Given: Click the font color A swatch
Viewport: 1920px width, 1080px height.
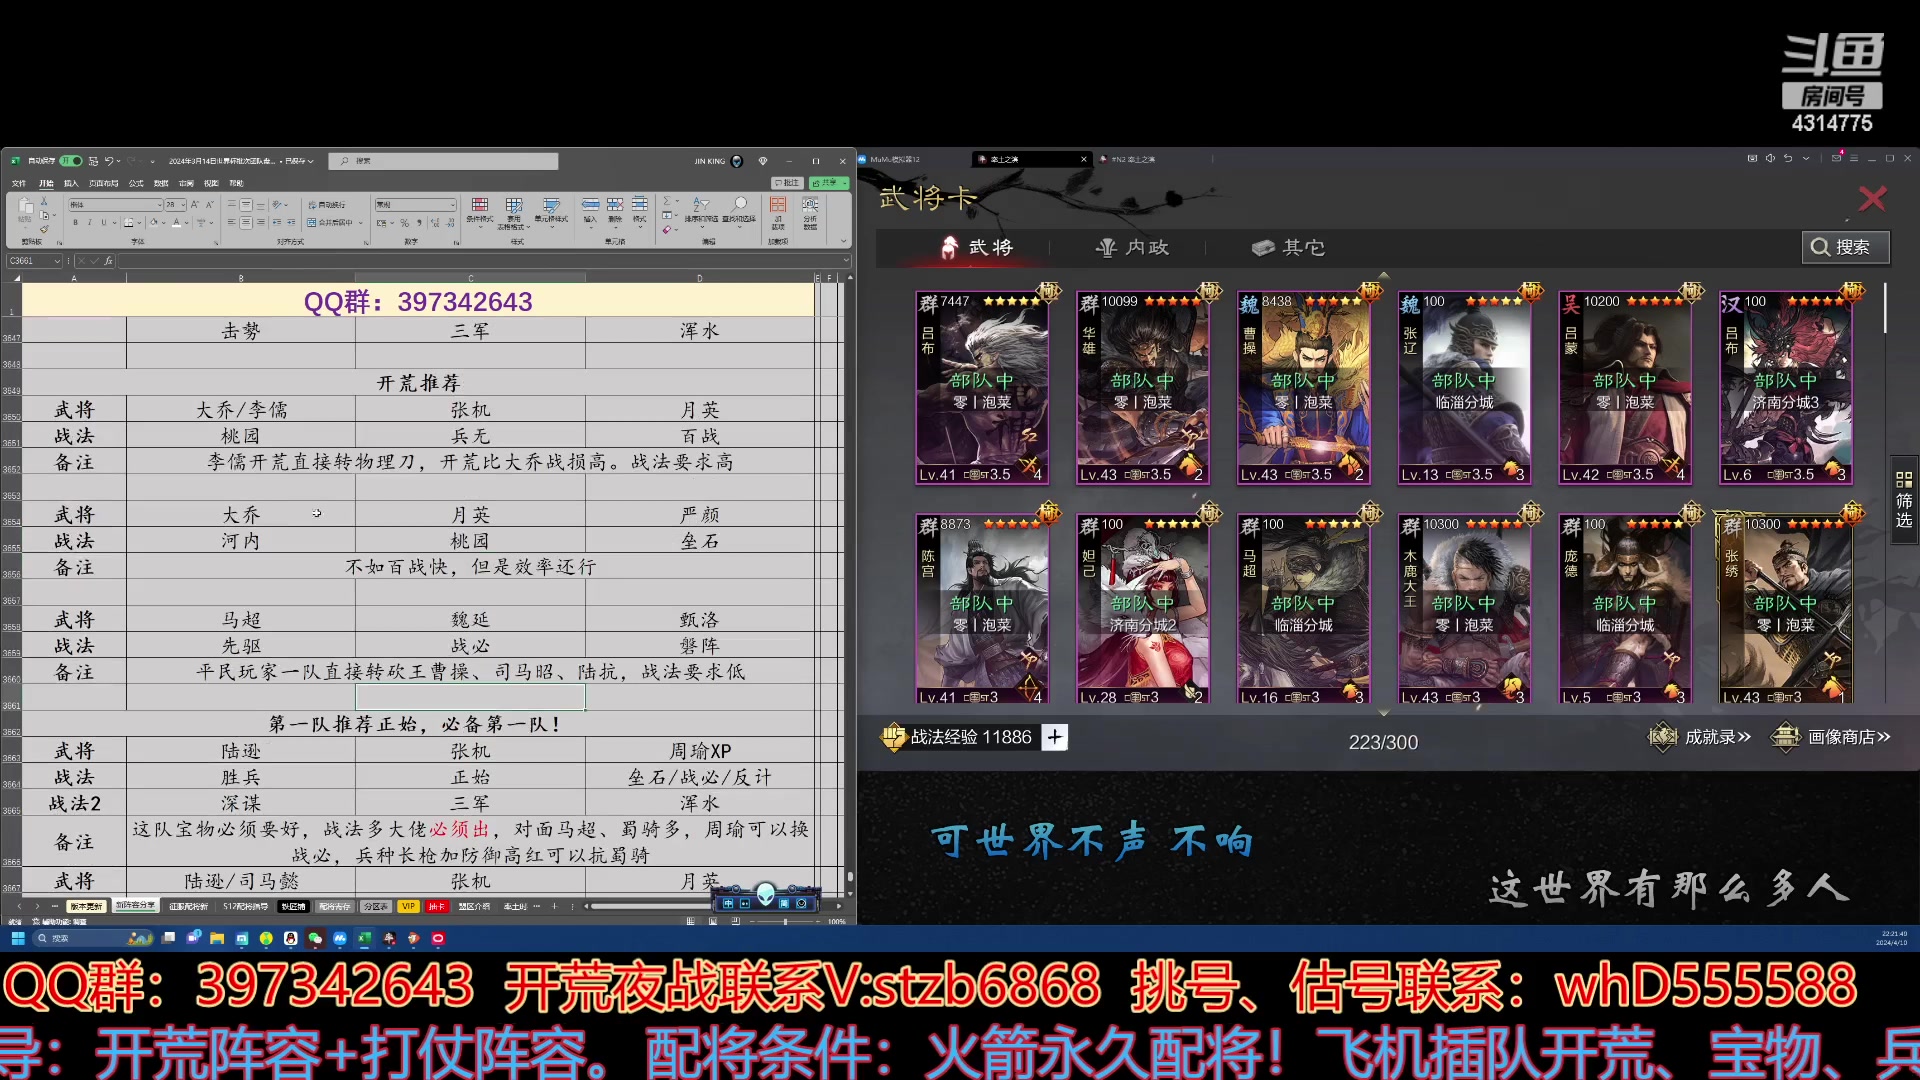Looking at the screenshot, I should point(177,223).
